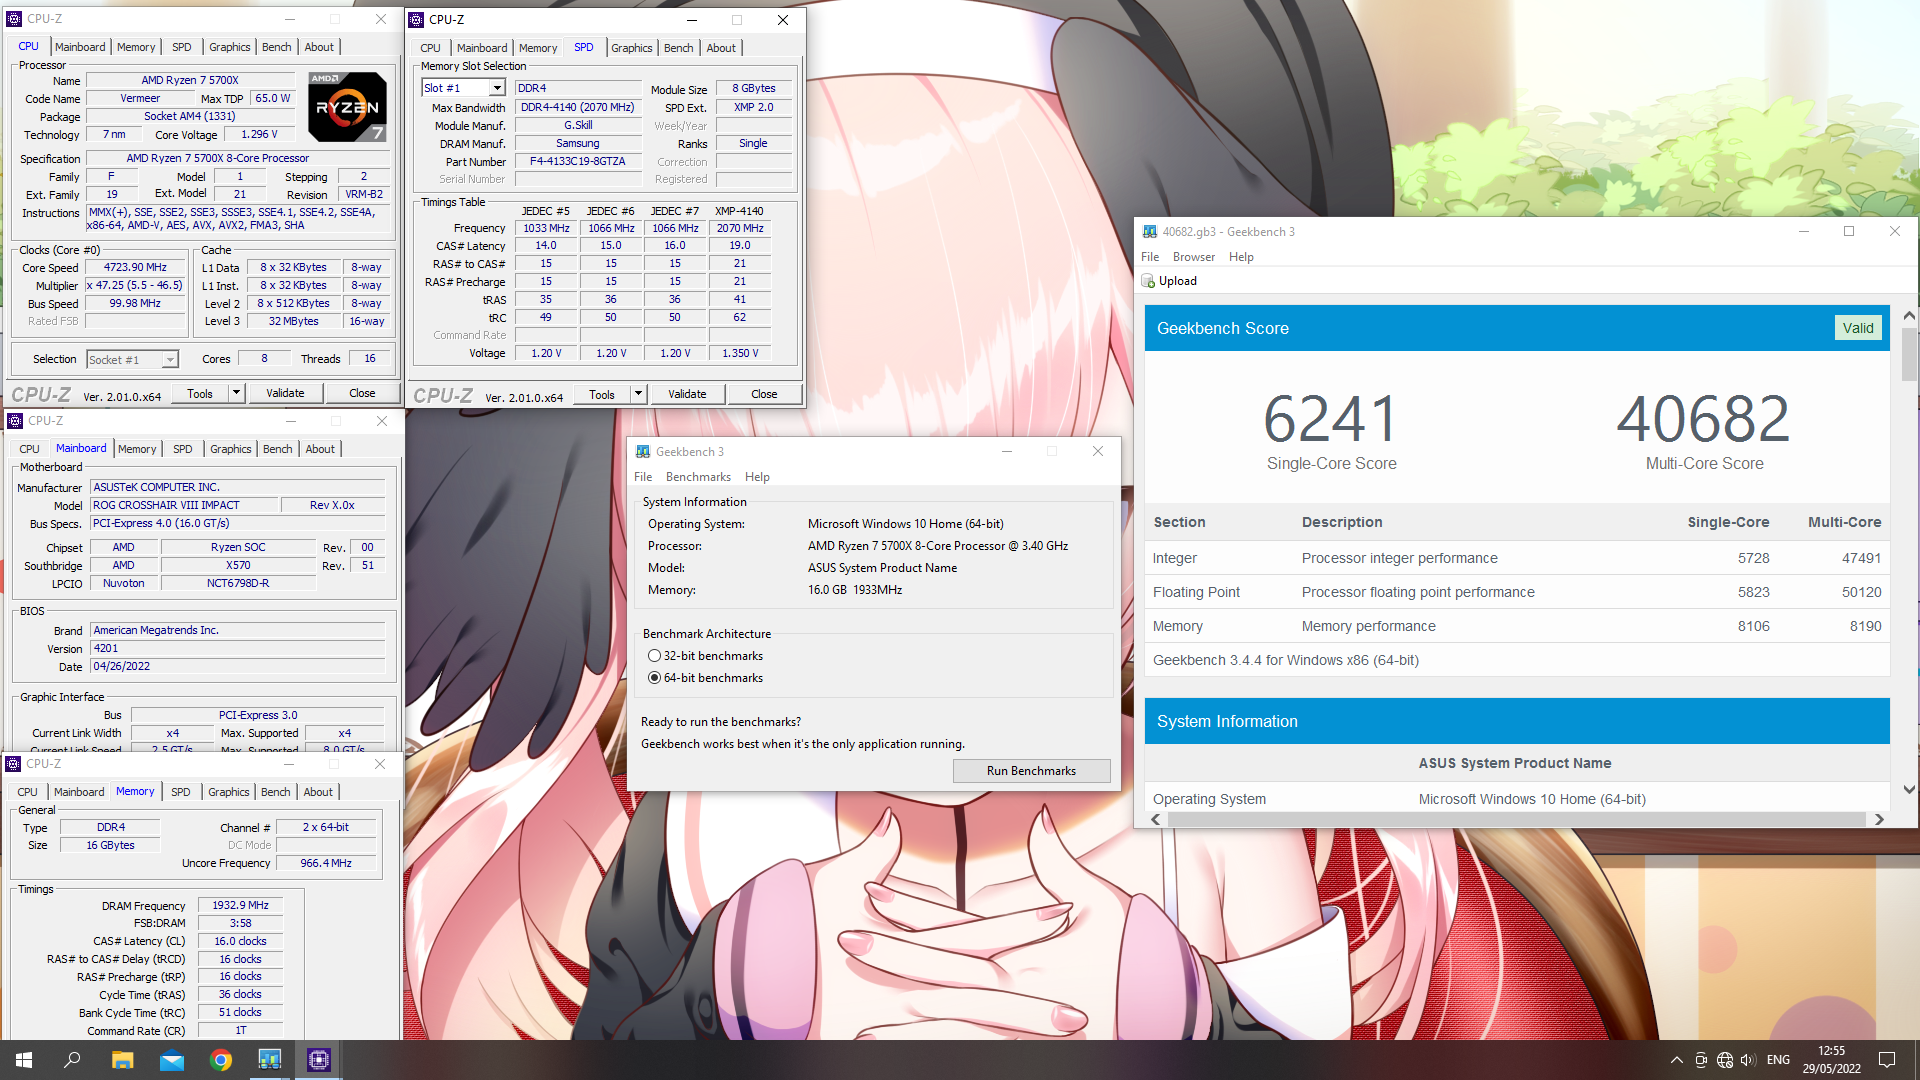Open taskbar search magnifier
The width and height of the screenshot is (1920, 1080).
point(72,1060)
